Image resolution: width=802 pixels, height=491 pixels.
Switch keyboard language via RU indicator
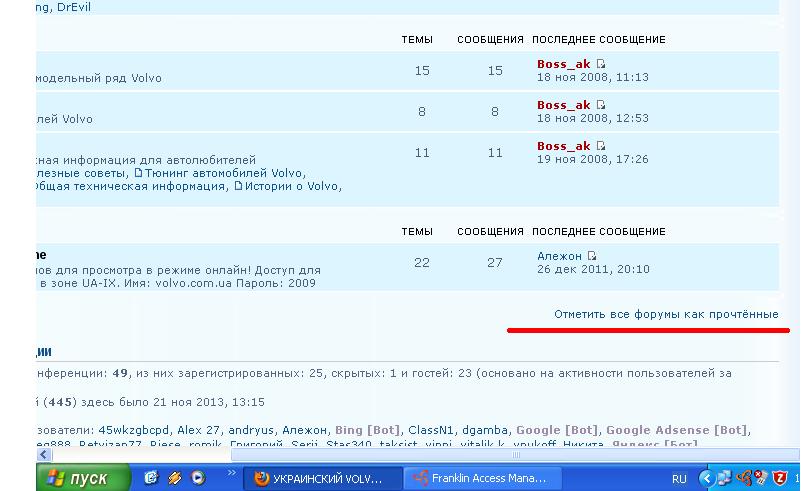tap(680, 478)
